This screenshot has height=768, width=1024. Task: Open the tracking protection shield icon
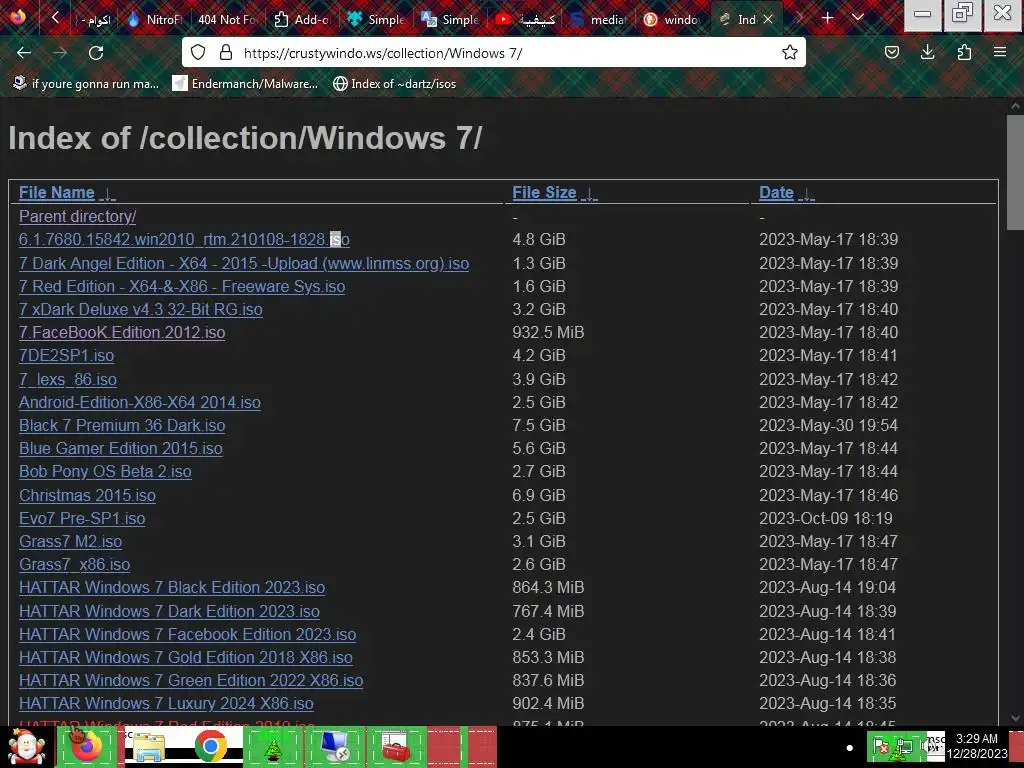pos(198,53)
